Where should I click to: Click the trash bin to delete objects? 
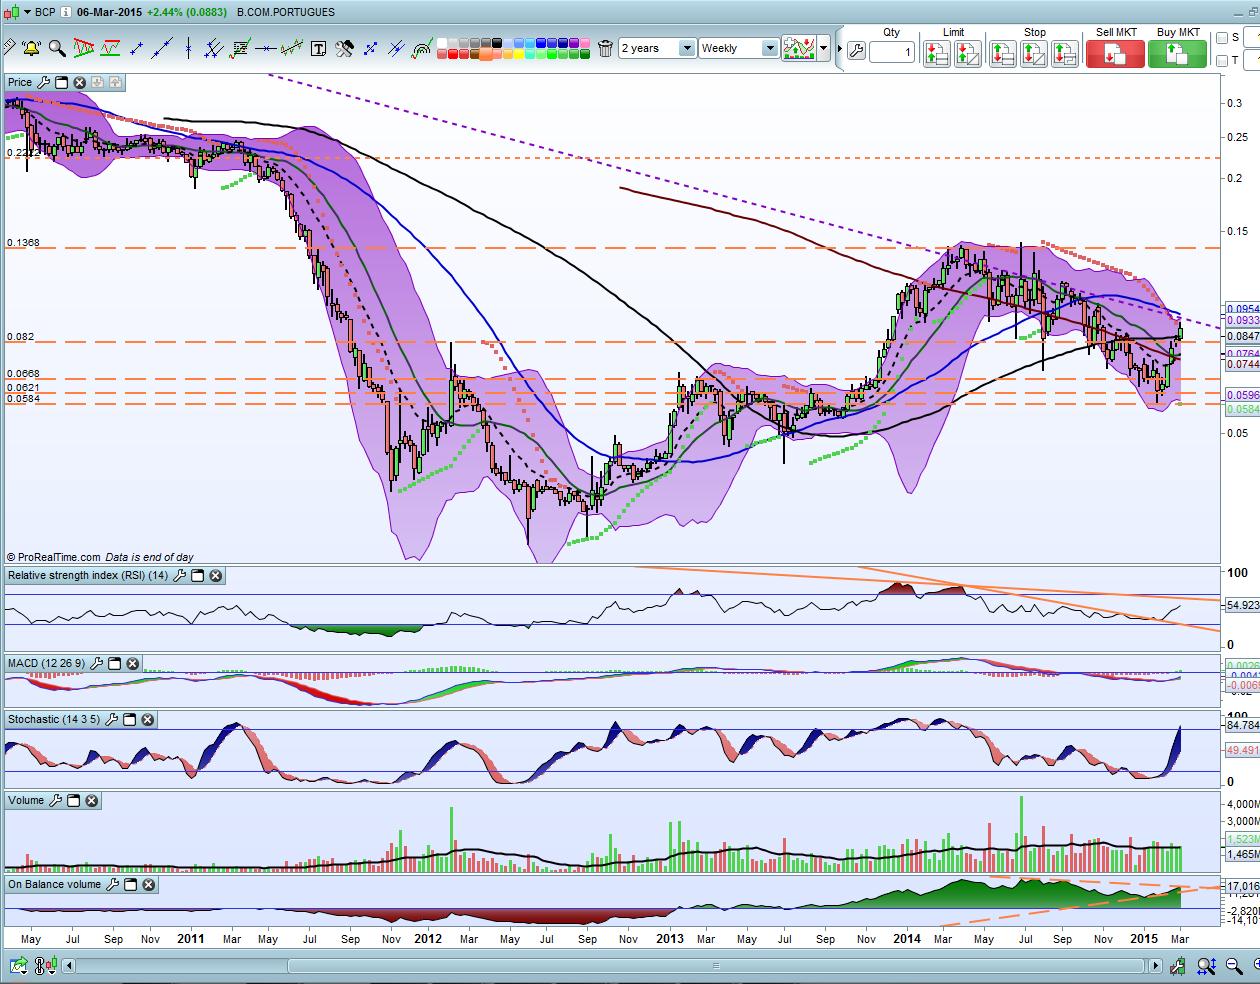(605, 48)
